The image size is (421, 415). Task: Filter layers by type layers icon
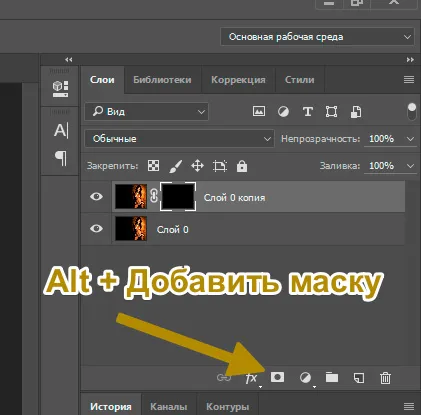pos(307,112)
